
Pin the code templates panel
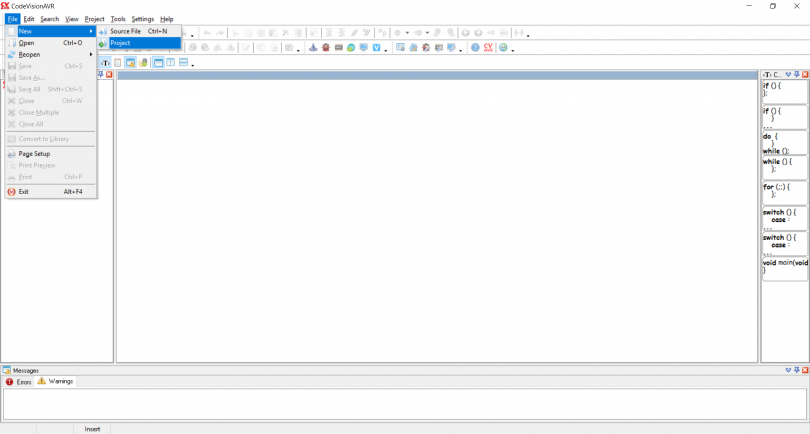pos(796,75)
